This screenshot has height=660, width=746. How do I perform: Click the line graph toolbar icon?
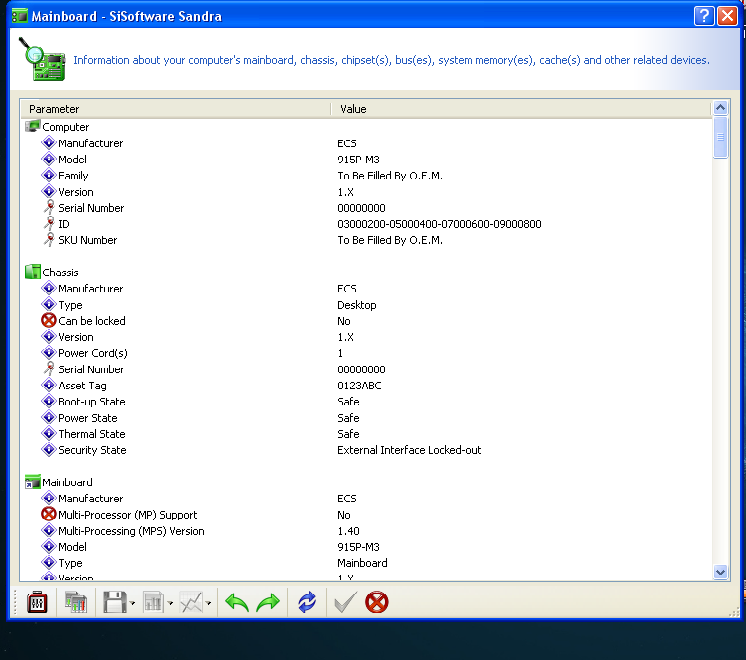(x=191, y=602)
